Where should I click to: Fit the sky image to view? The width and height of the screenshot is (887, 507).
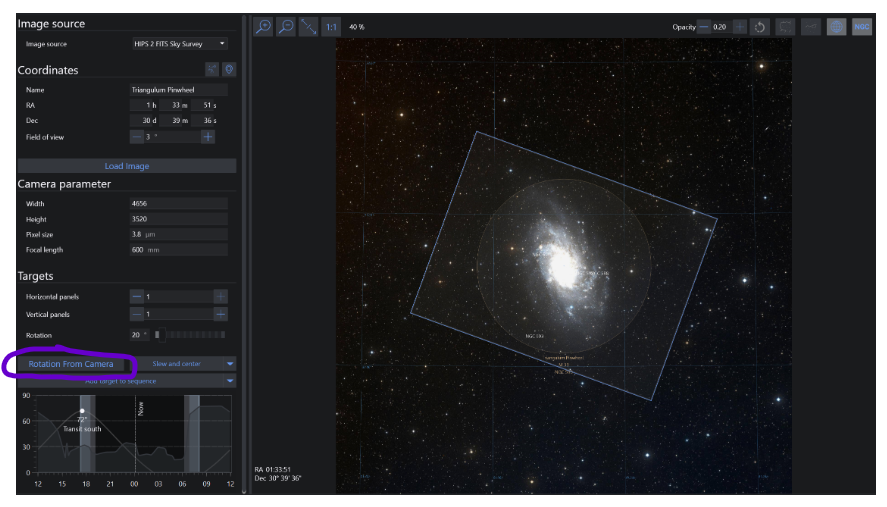[x=308, y=27]
